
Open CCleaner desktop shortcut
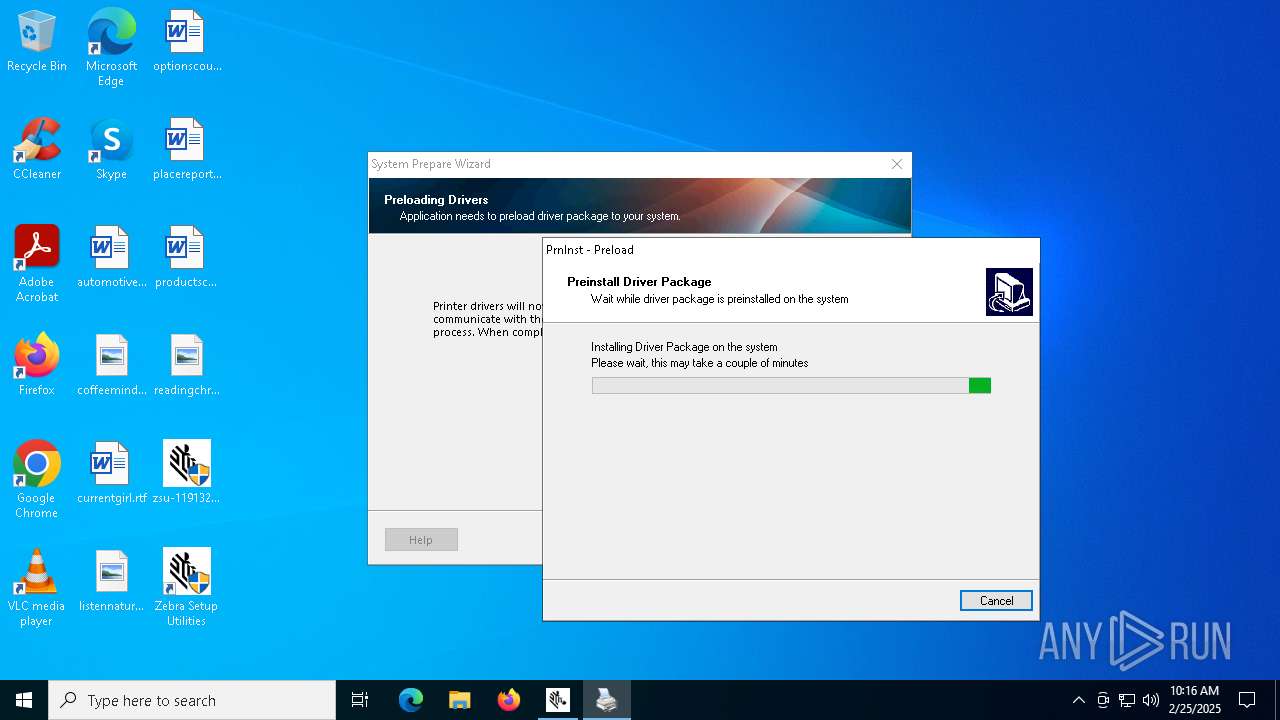tap(37, 150)
